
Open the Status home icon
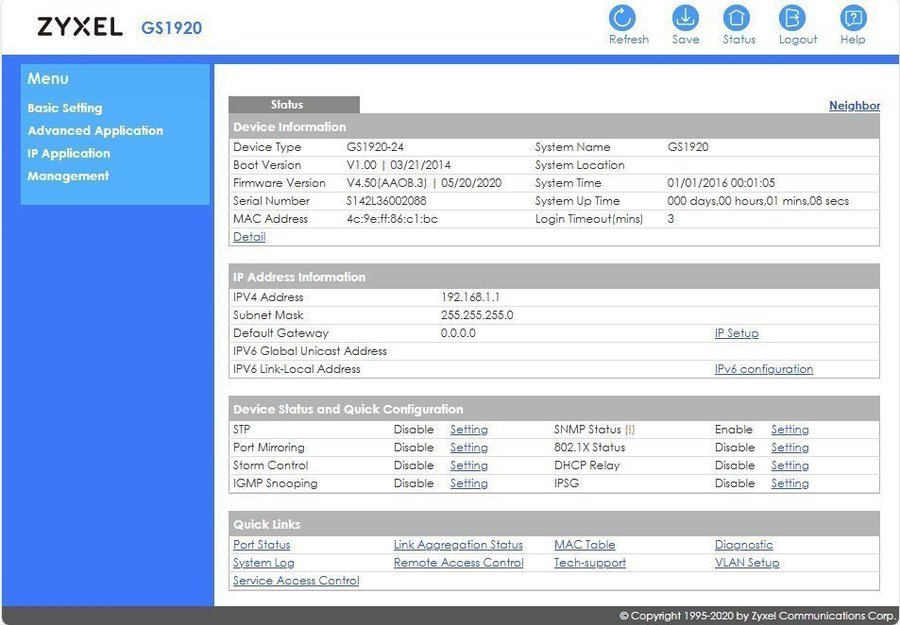(737, 18)
